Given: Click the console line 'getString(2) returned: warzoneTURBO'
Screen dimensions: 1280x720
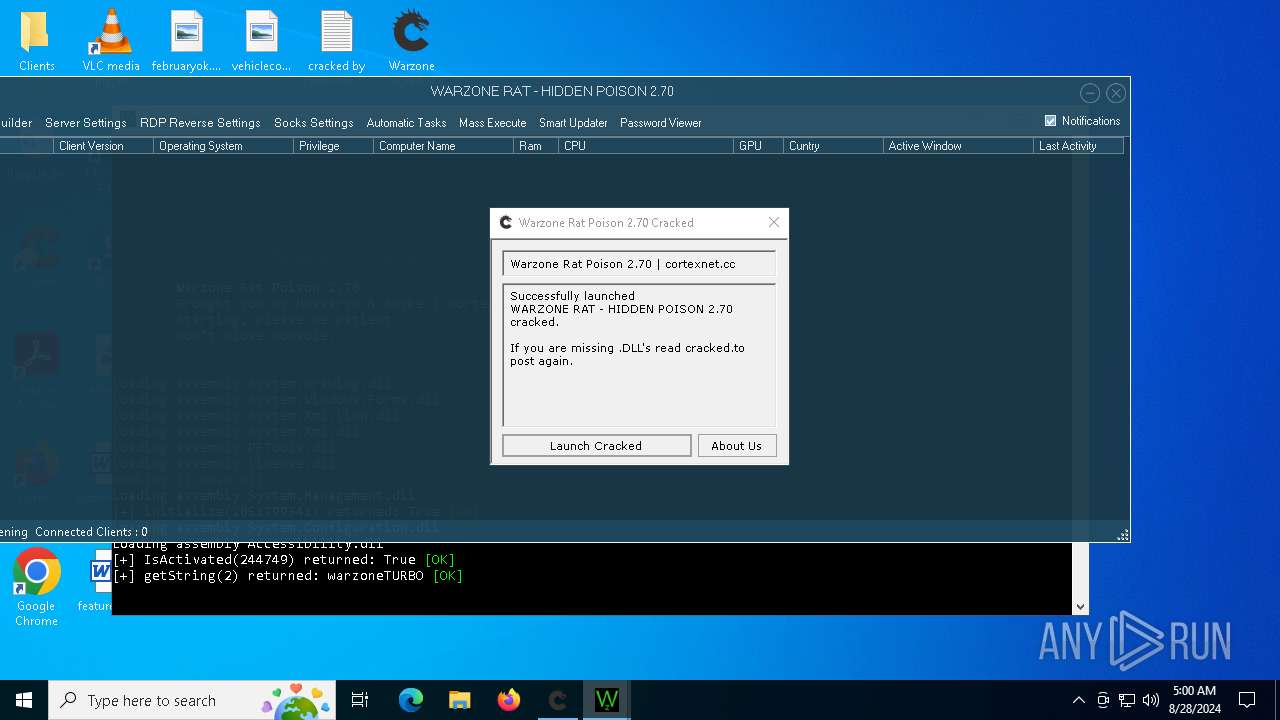Looking at the screenshot, I should 288,576.
